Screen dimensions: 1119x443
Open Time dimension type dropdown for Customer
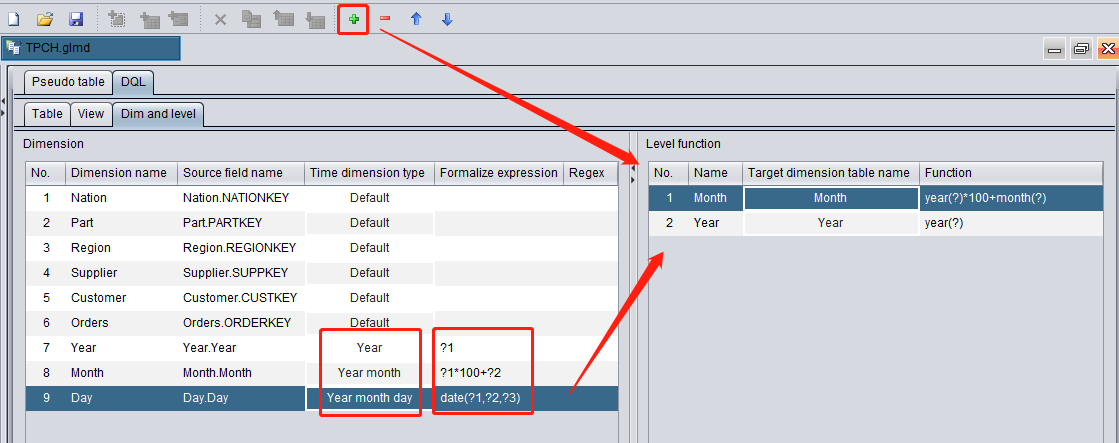tap(370, 297)
